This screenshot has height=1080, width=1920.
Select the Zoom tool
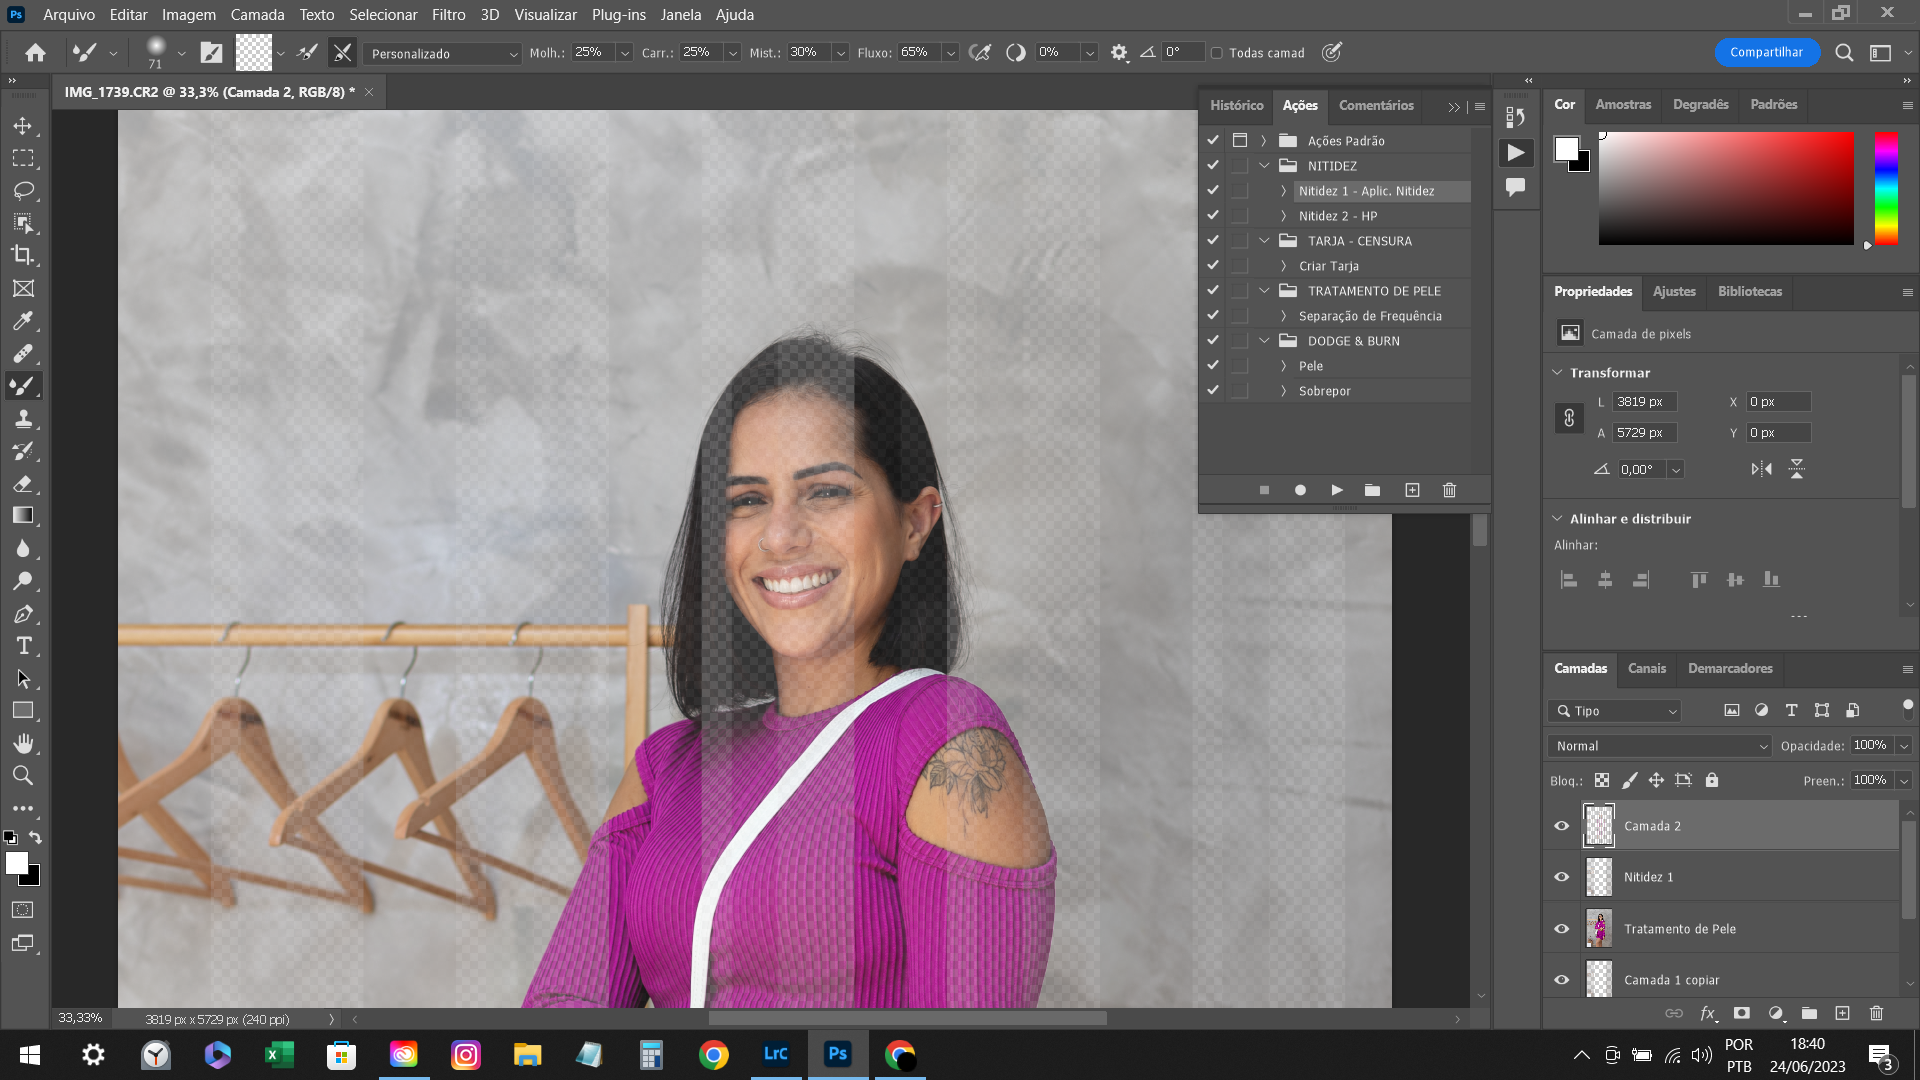click(x=25, y=775)
